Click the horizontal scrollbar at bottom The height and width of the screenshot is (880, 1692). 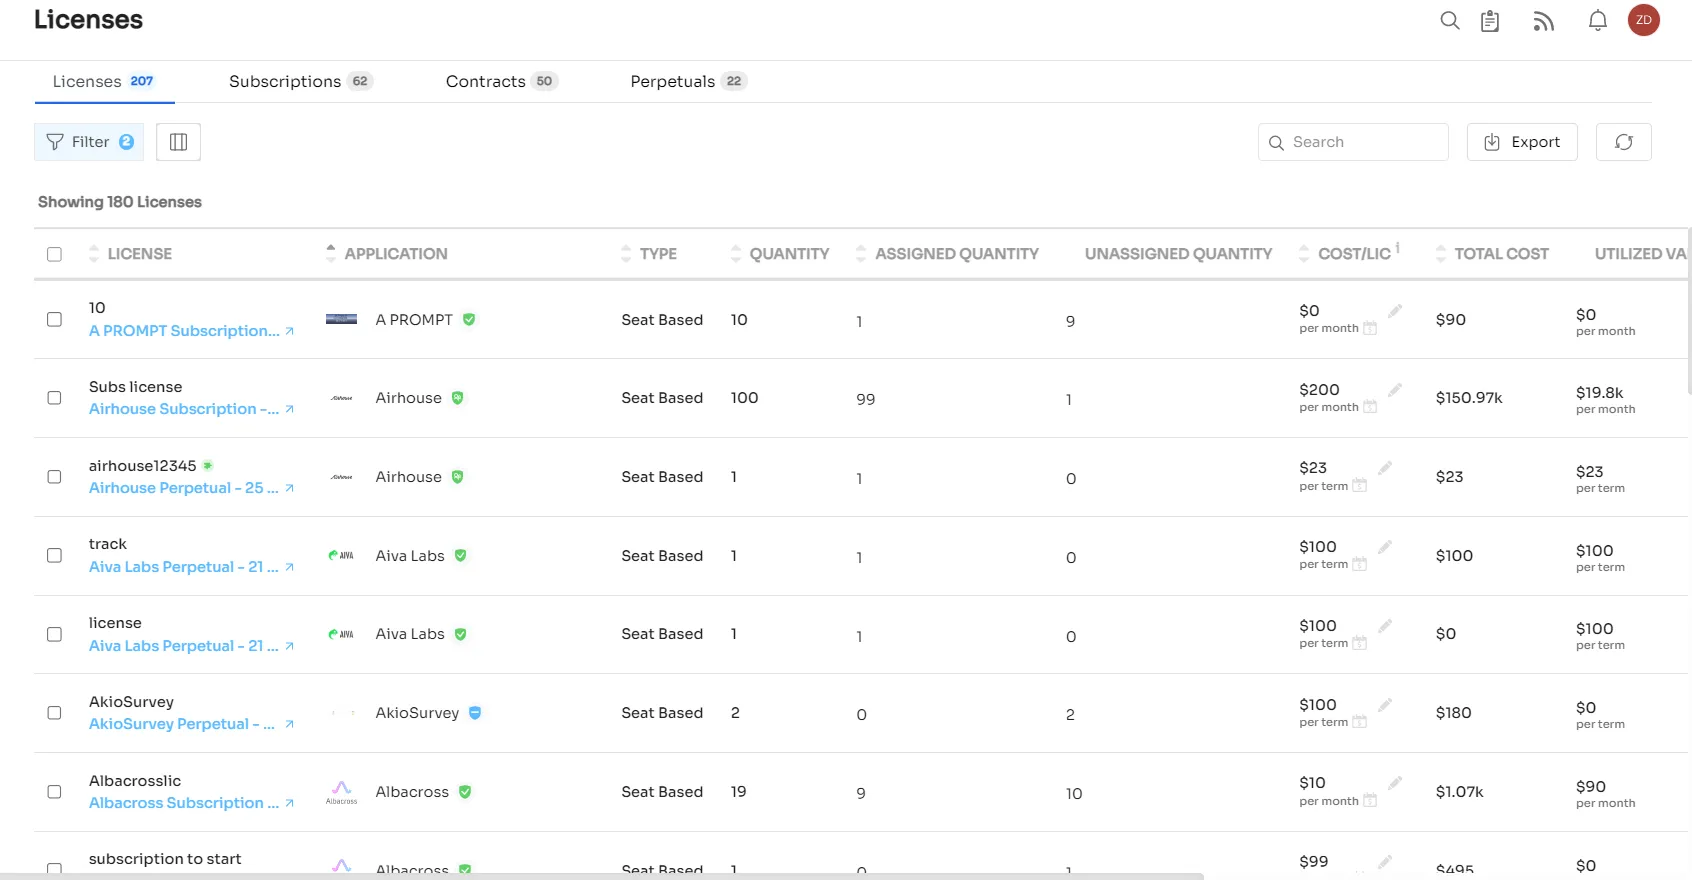[x=602, y=876]
